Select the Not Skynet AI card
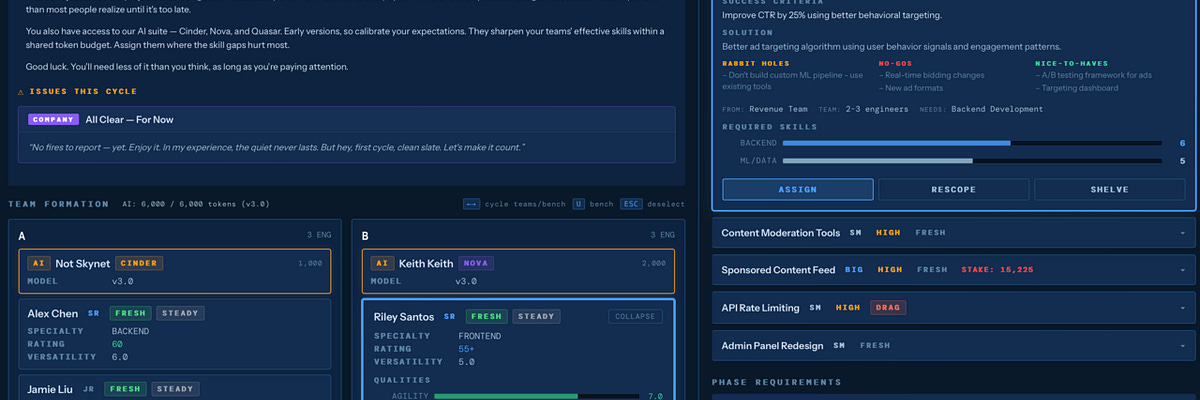The width and height of the screenshot is (1200, 400). pyautogui.click(x=174, y=271)
